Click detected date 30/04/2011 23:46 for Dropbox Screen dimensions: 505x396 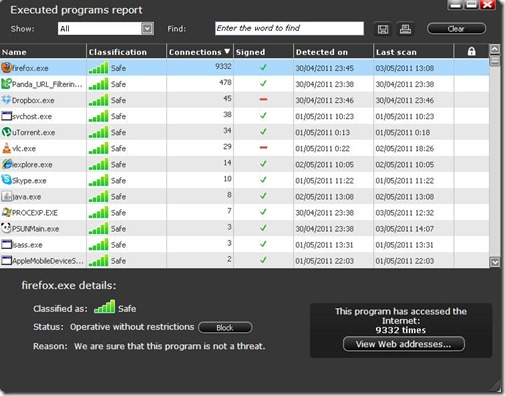[324, 100]
